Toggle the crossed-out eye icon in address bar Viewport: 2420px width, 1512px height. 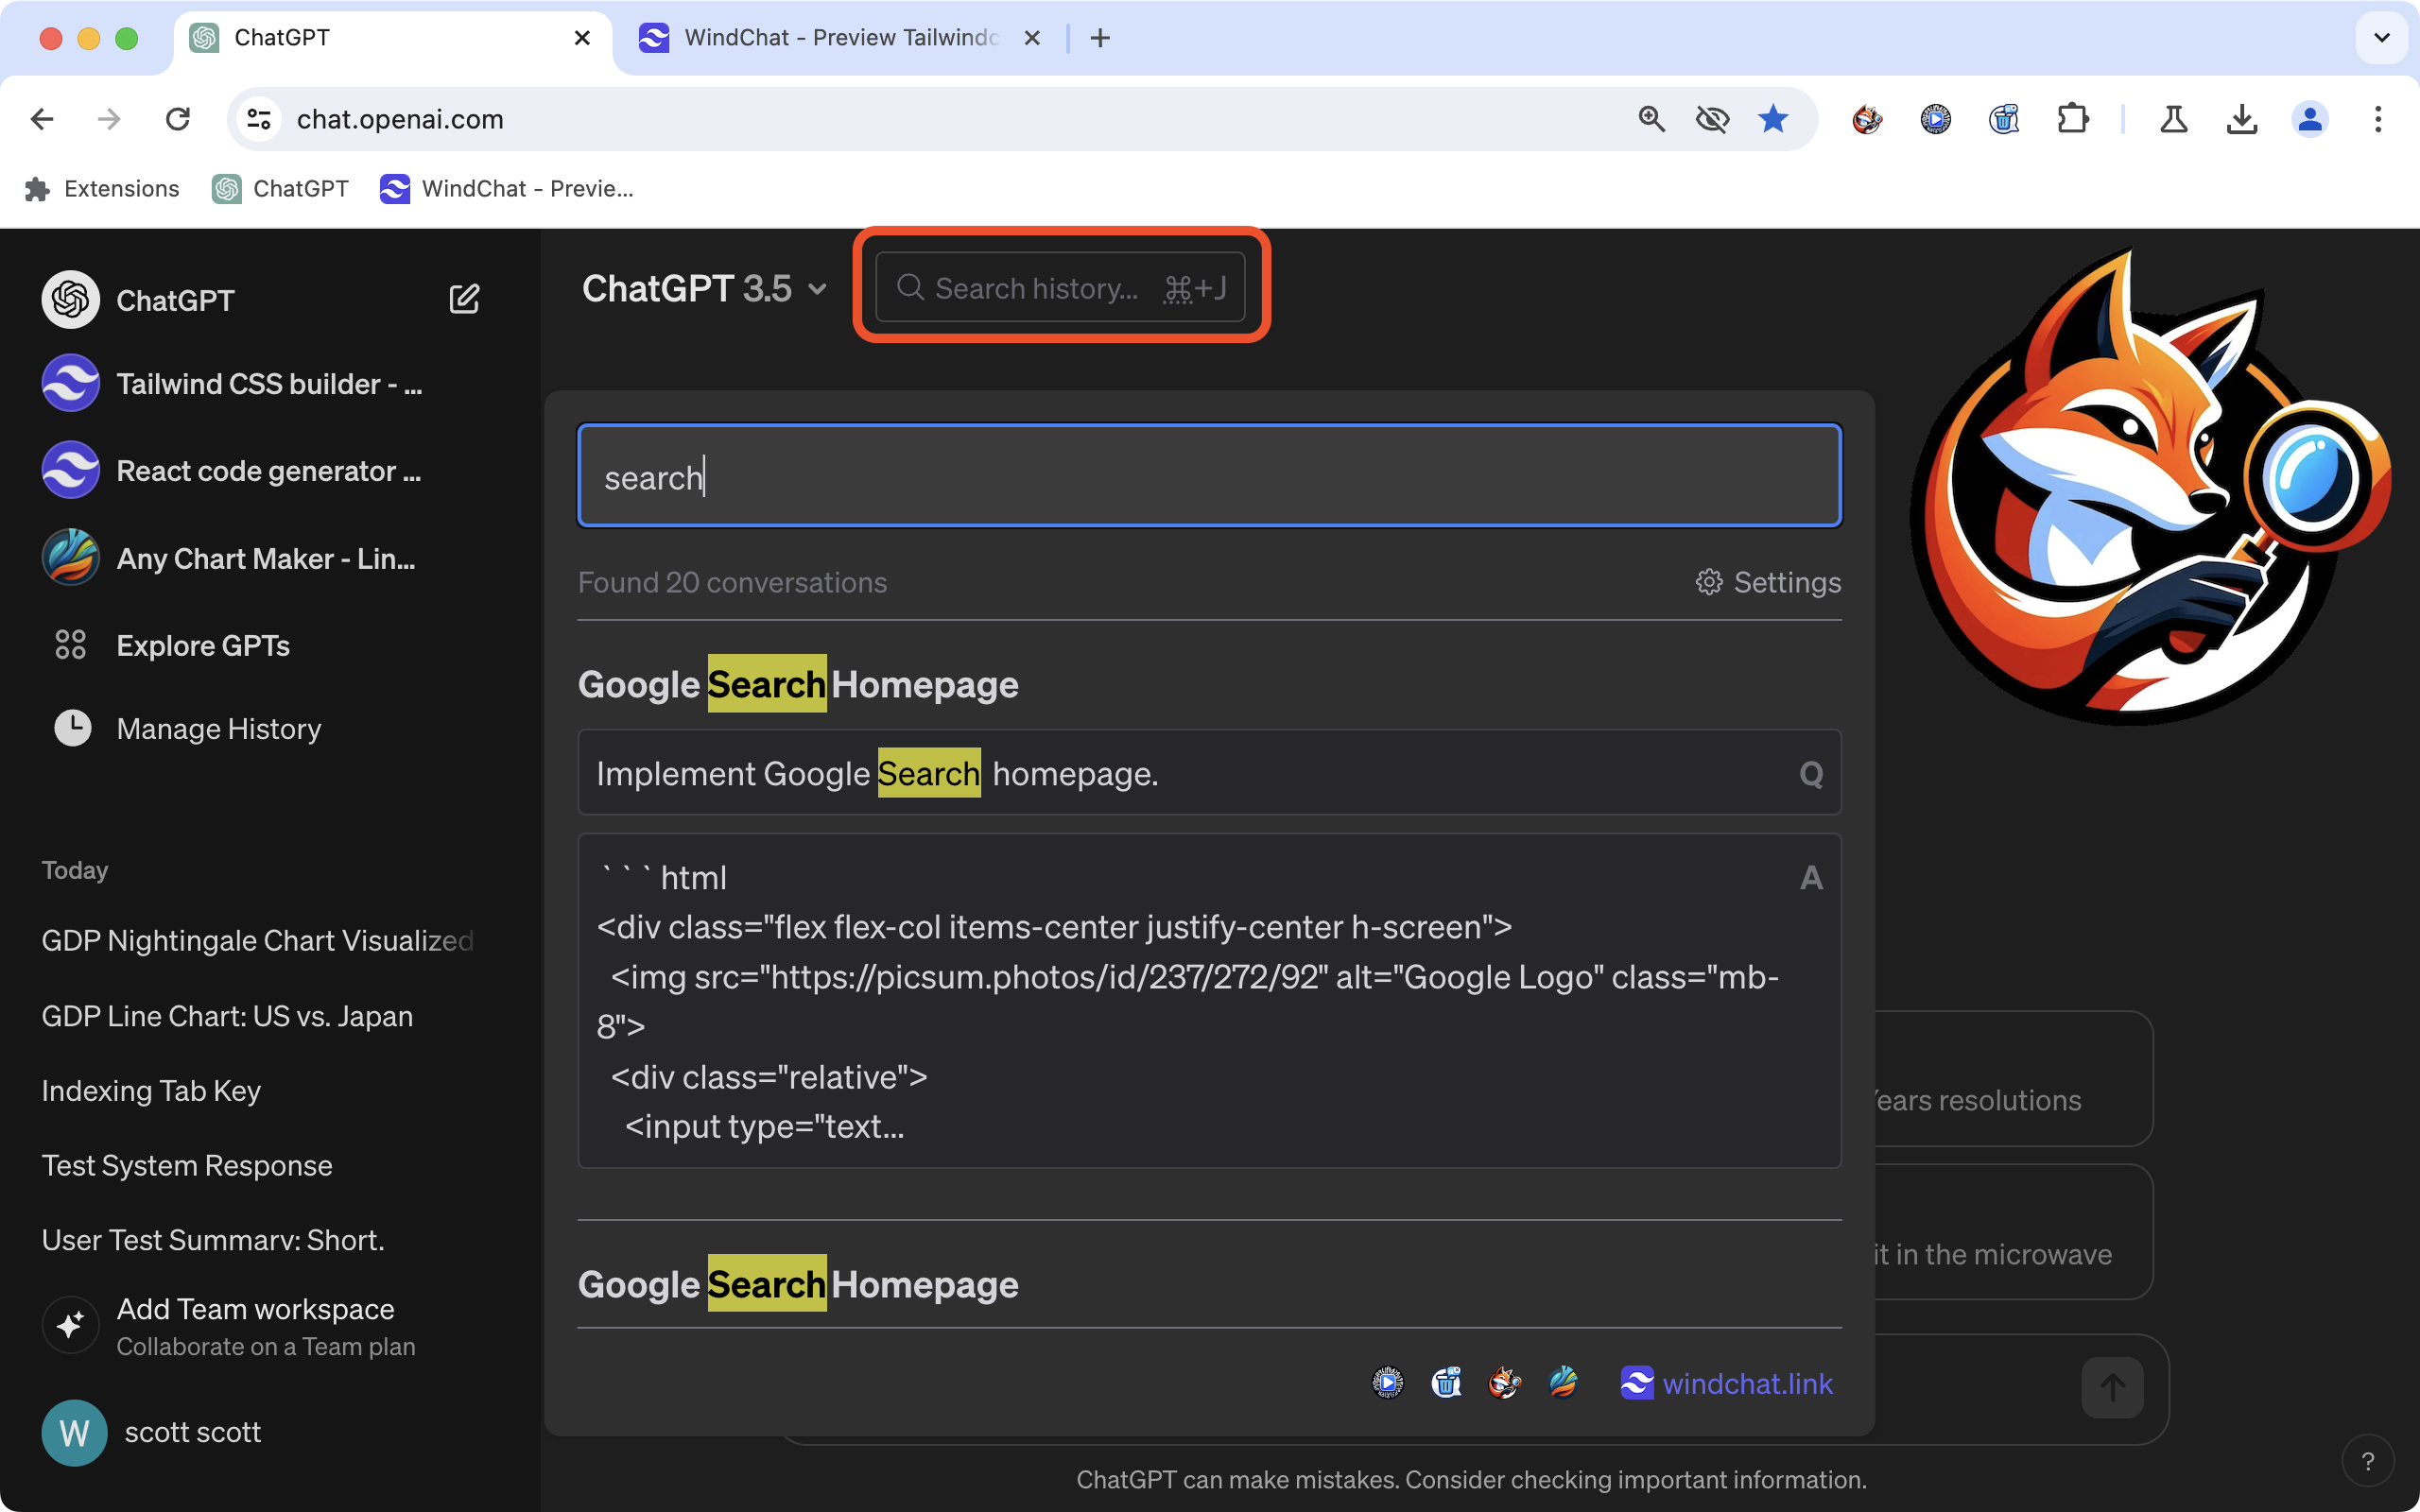(1712, 120)
